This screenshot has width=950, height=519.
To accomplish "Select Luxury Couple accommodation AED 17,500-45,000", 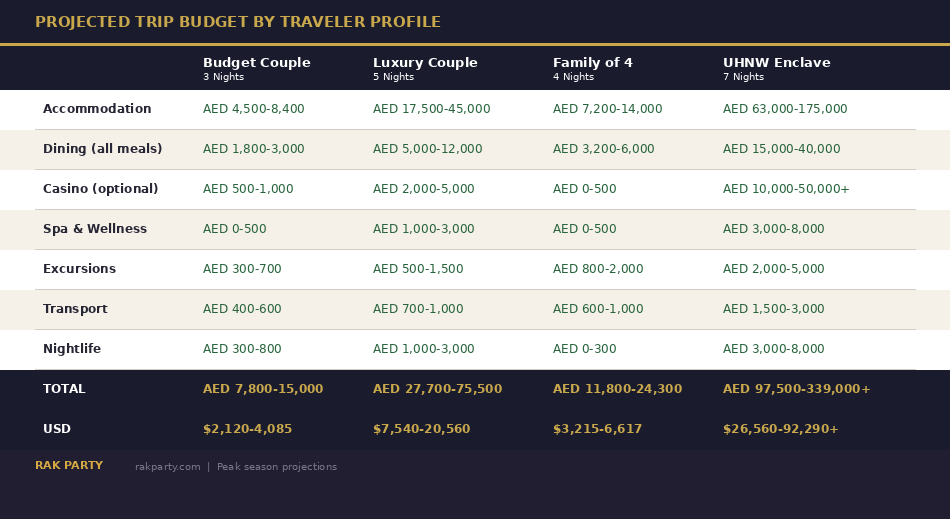I will click(x=431, y=109).
